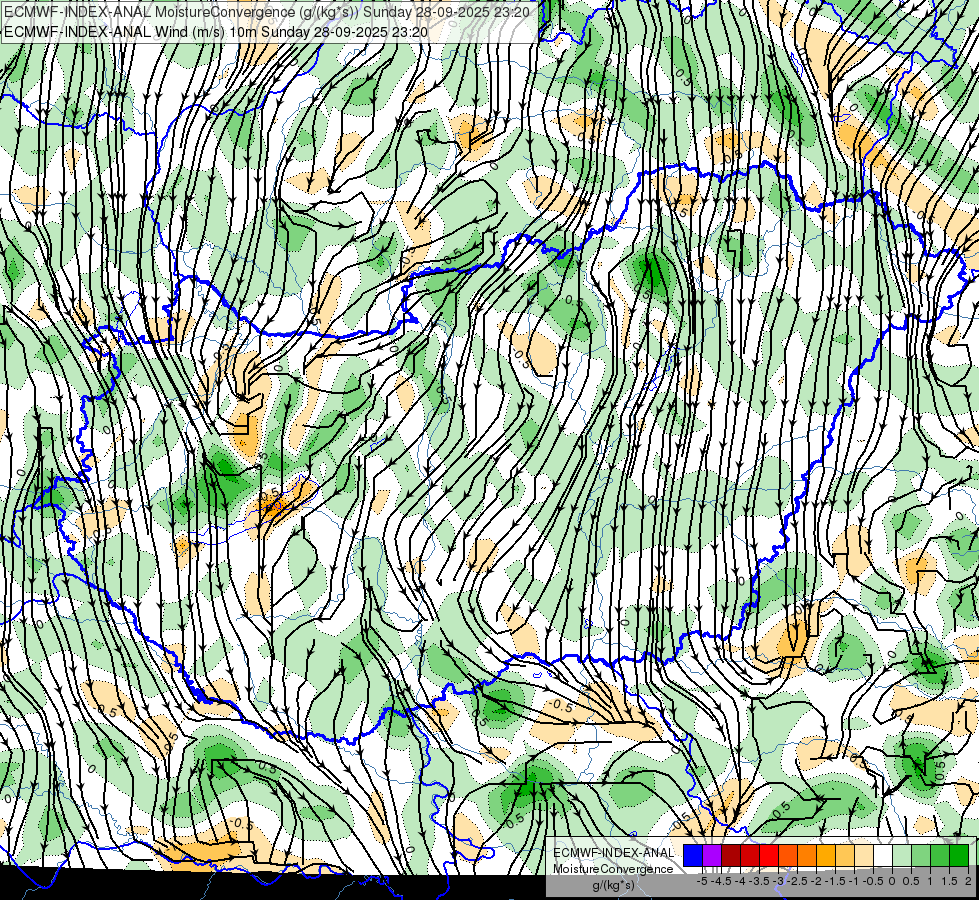Click the MoistureConvergence title line at top
Viewport: 979px width, 900px height.
click(267, 12)
